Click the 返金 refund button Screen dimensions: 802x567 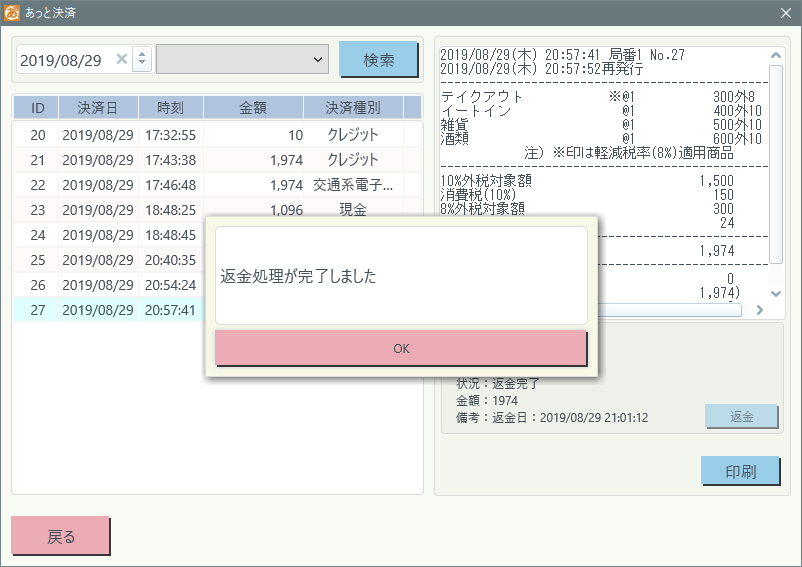[741, 417]
